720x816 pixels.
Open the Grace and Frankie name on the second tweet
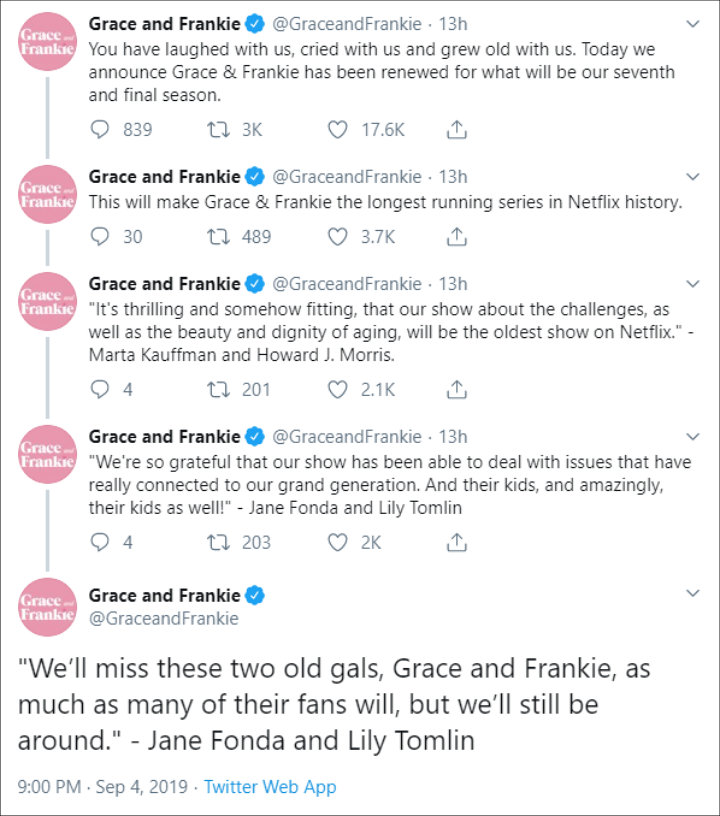164,177
